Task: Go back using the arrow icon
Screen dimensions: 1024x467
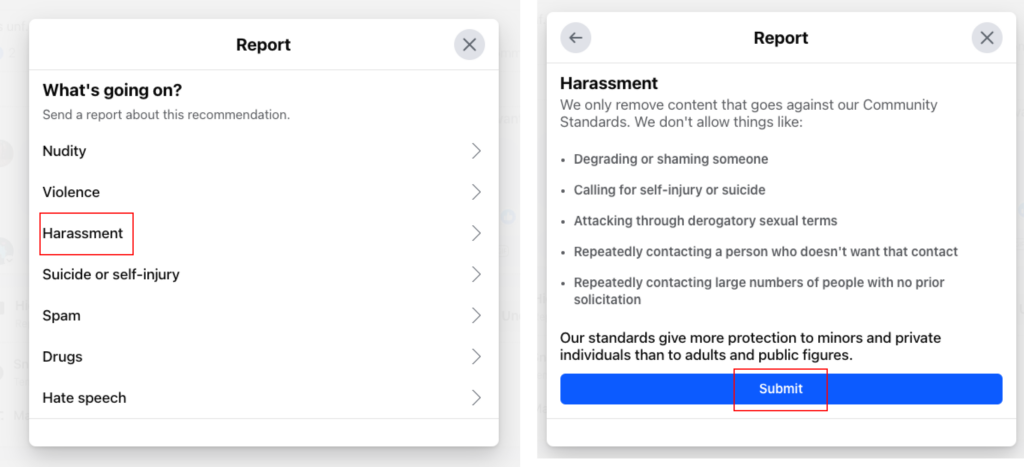Action: (x=575, y=38)
